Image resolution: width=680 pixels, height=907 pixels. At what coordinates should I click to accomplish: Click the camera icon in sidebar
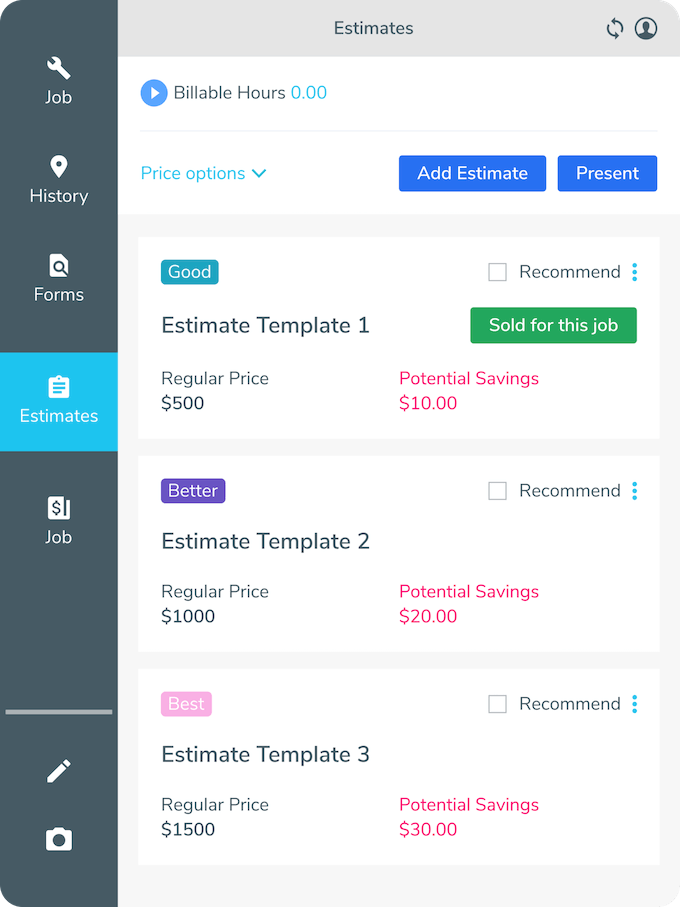(58, 839)
